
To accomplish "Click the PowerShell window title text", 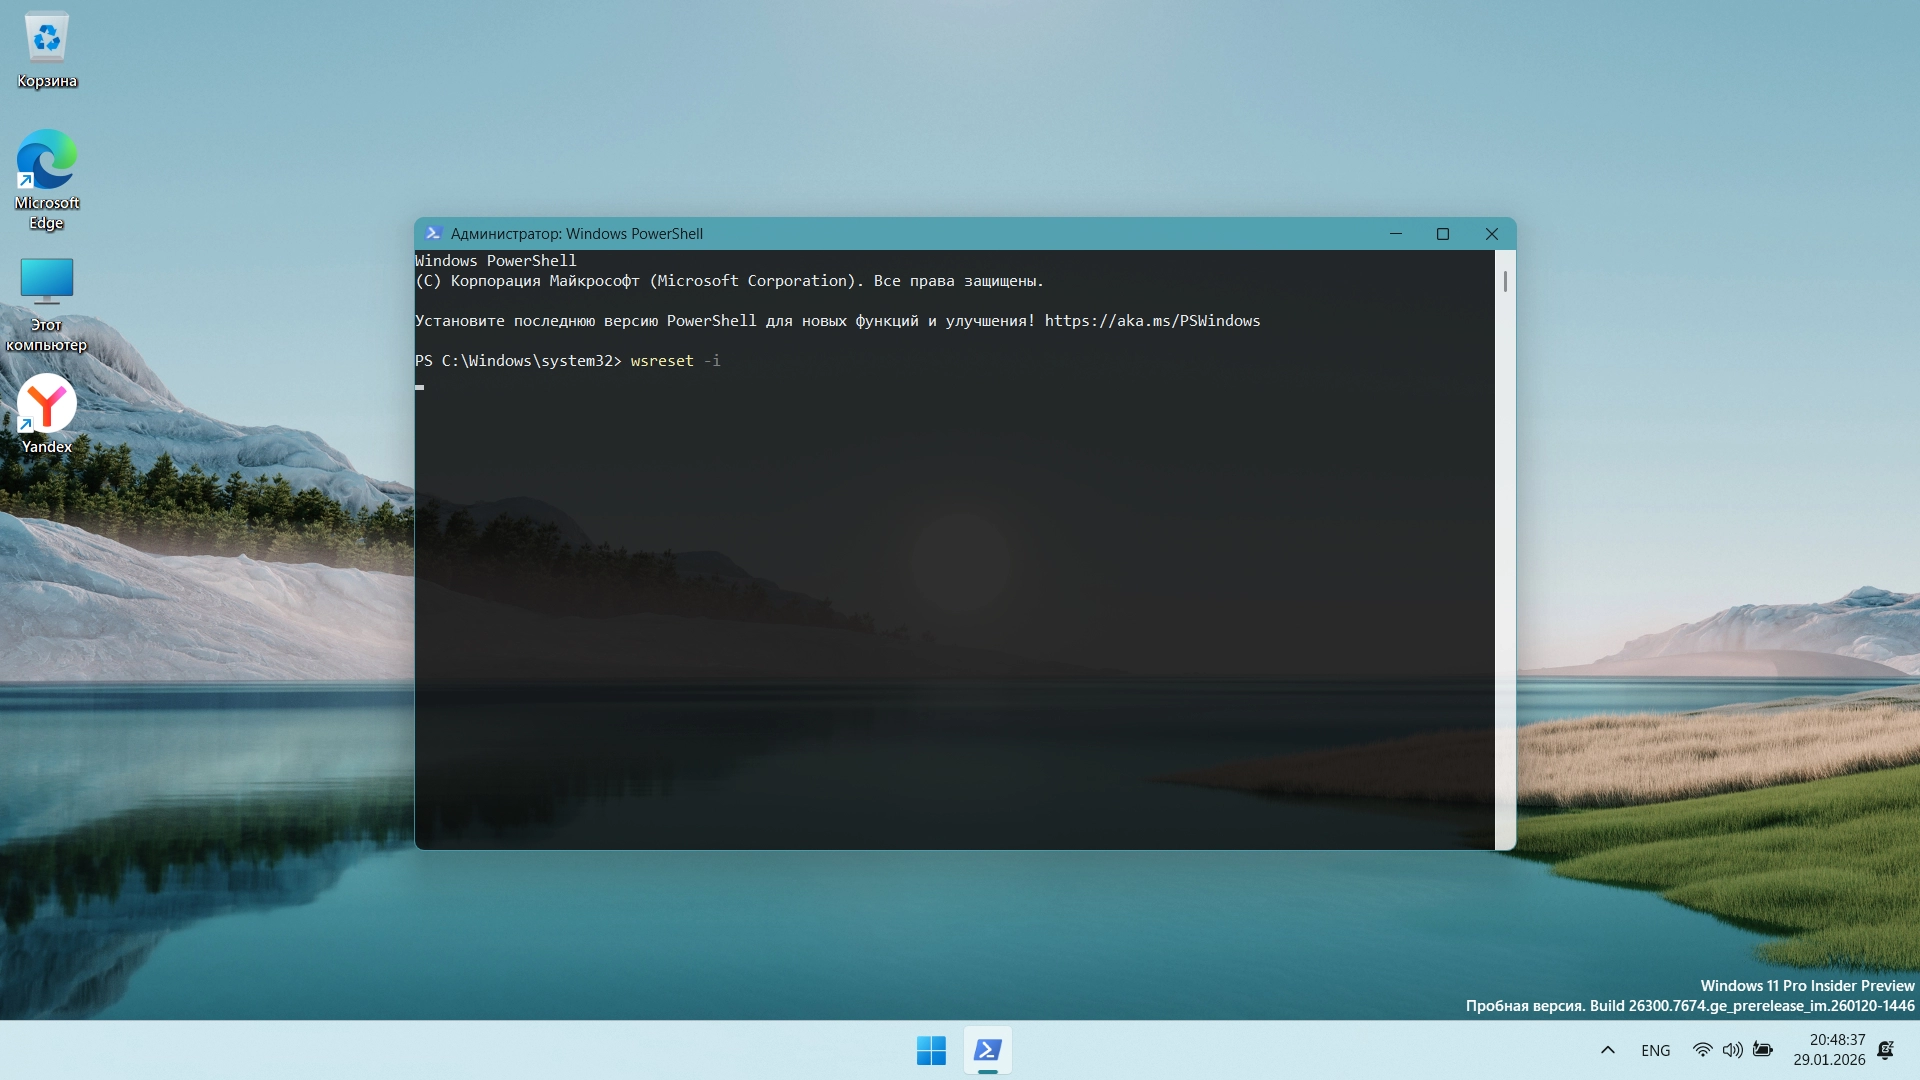I will click(576, 233).
